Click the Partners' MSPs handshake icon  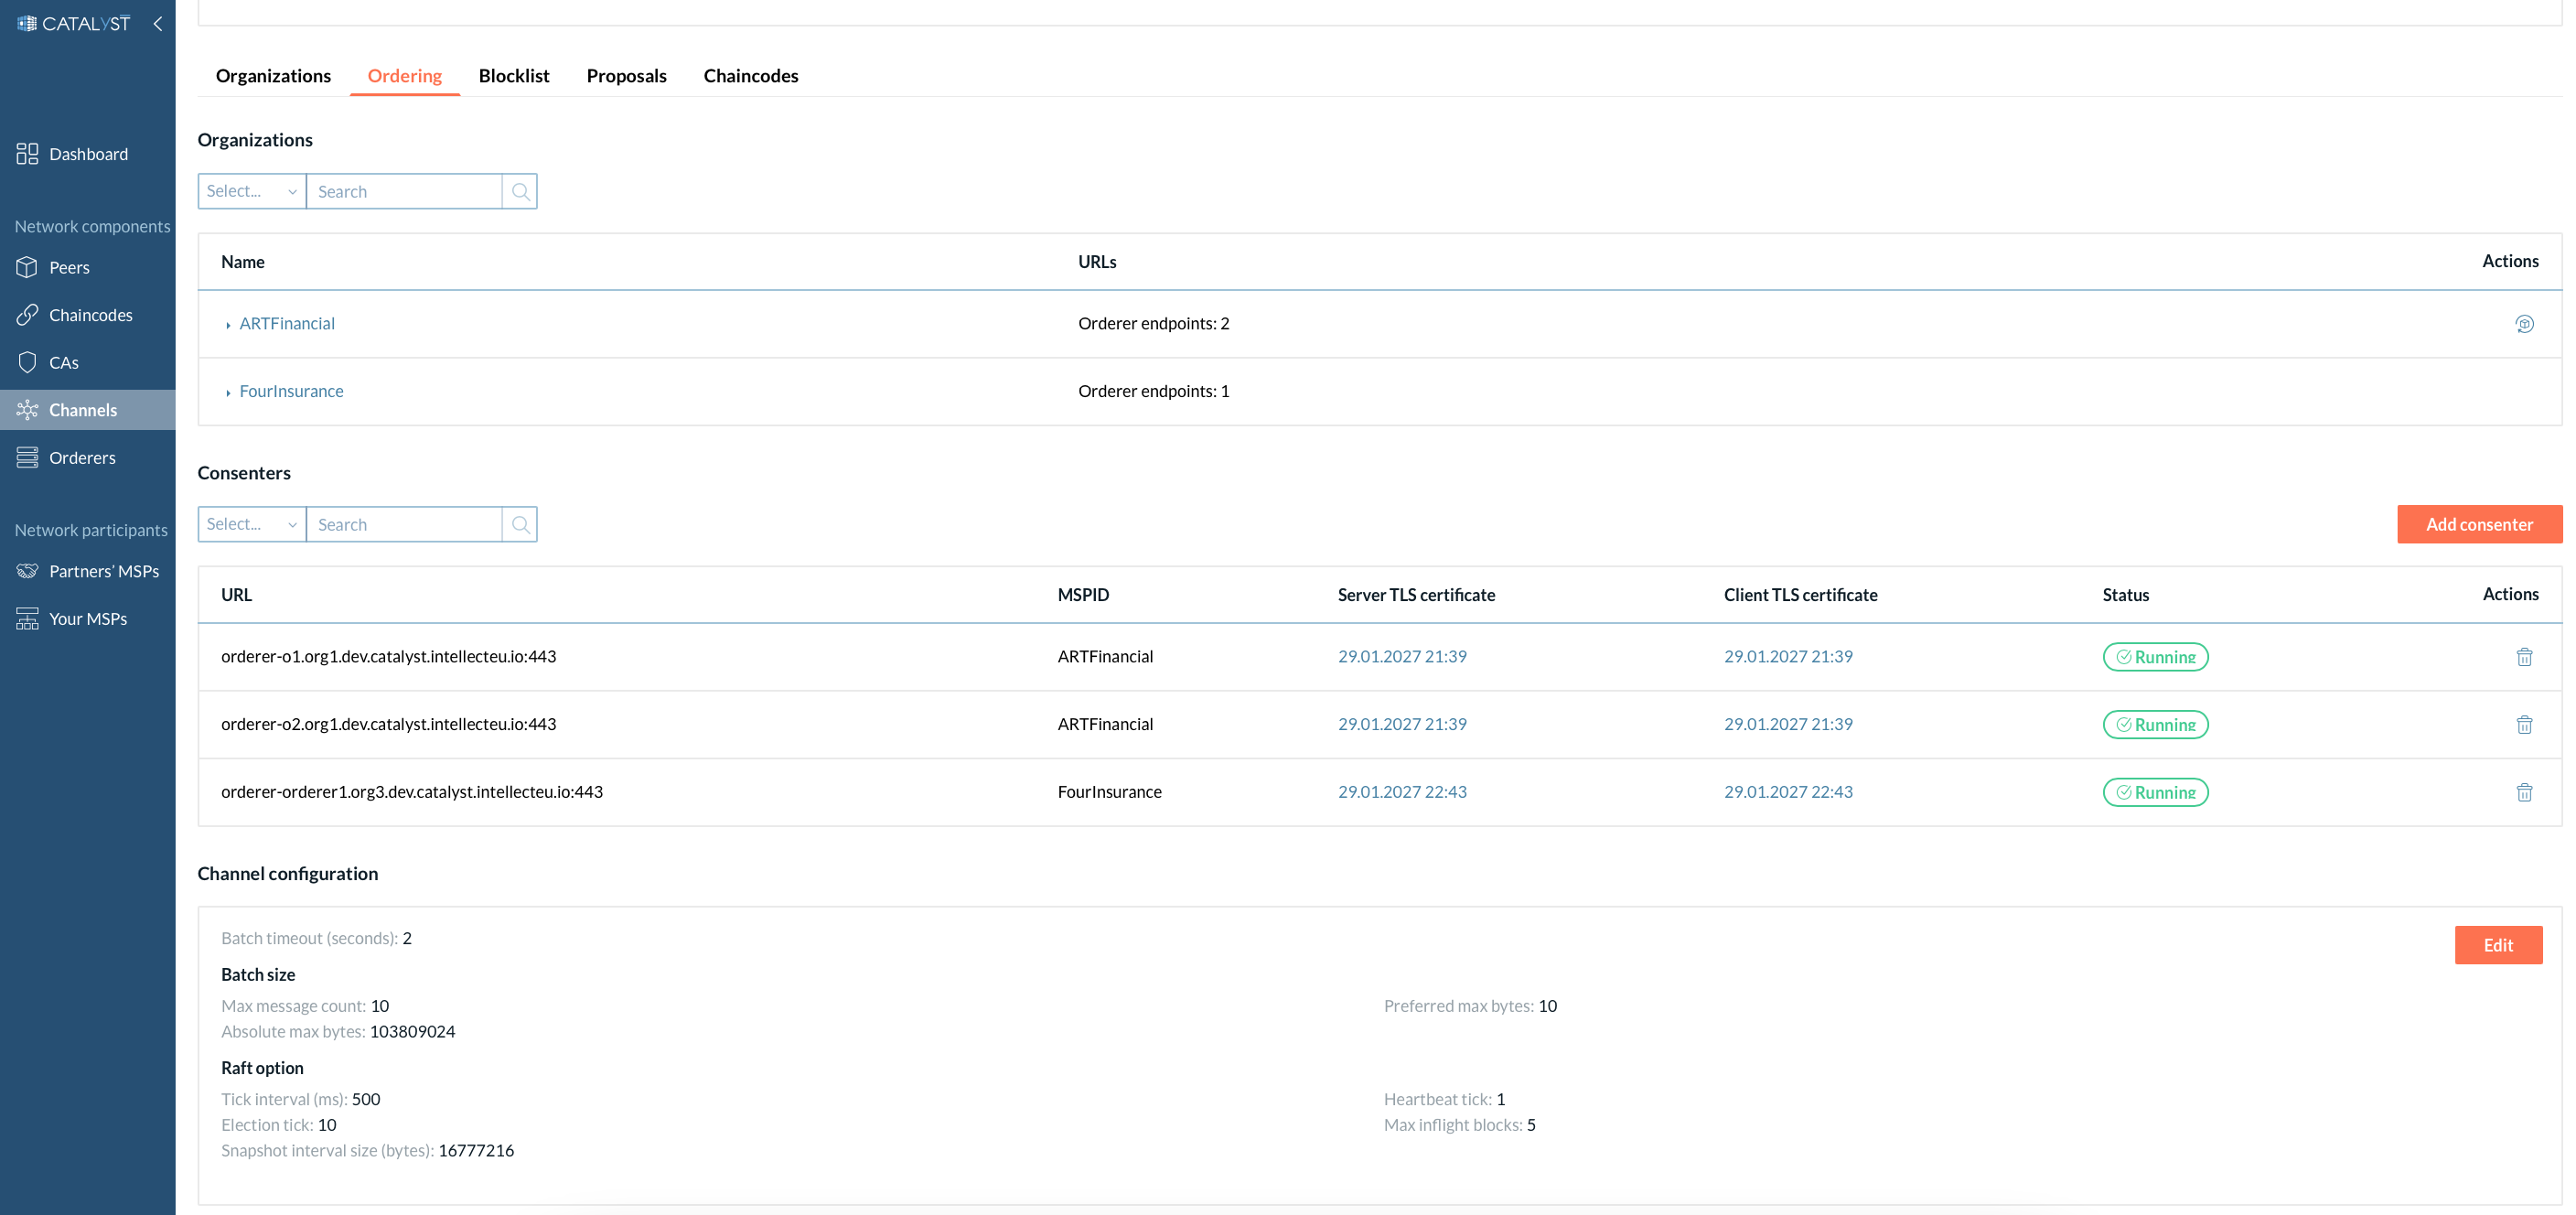[x=27, y=571]
